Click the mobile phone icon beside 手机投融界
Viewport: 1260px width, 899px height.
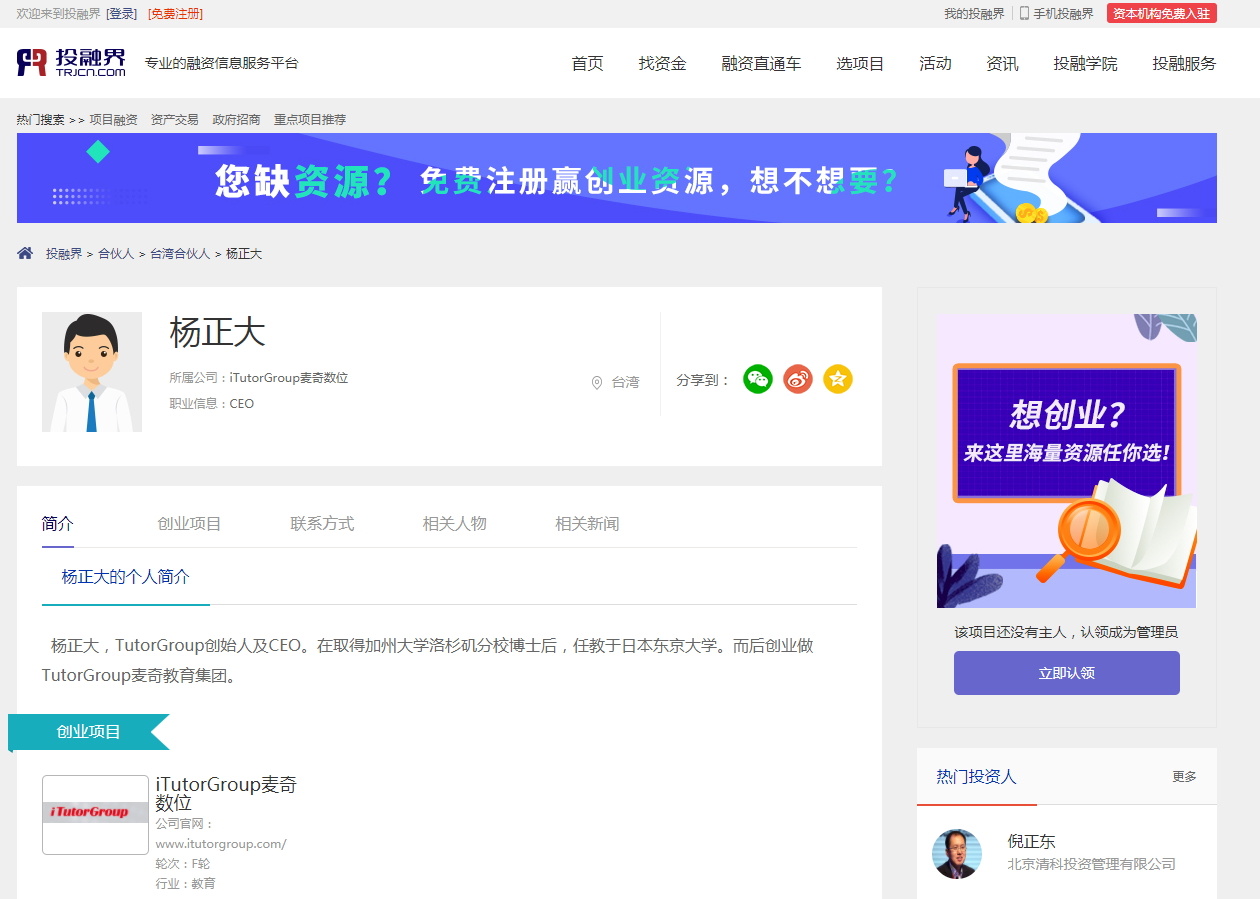1024,13
